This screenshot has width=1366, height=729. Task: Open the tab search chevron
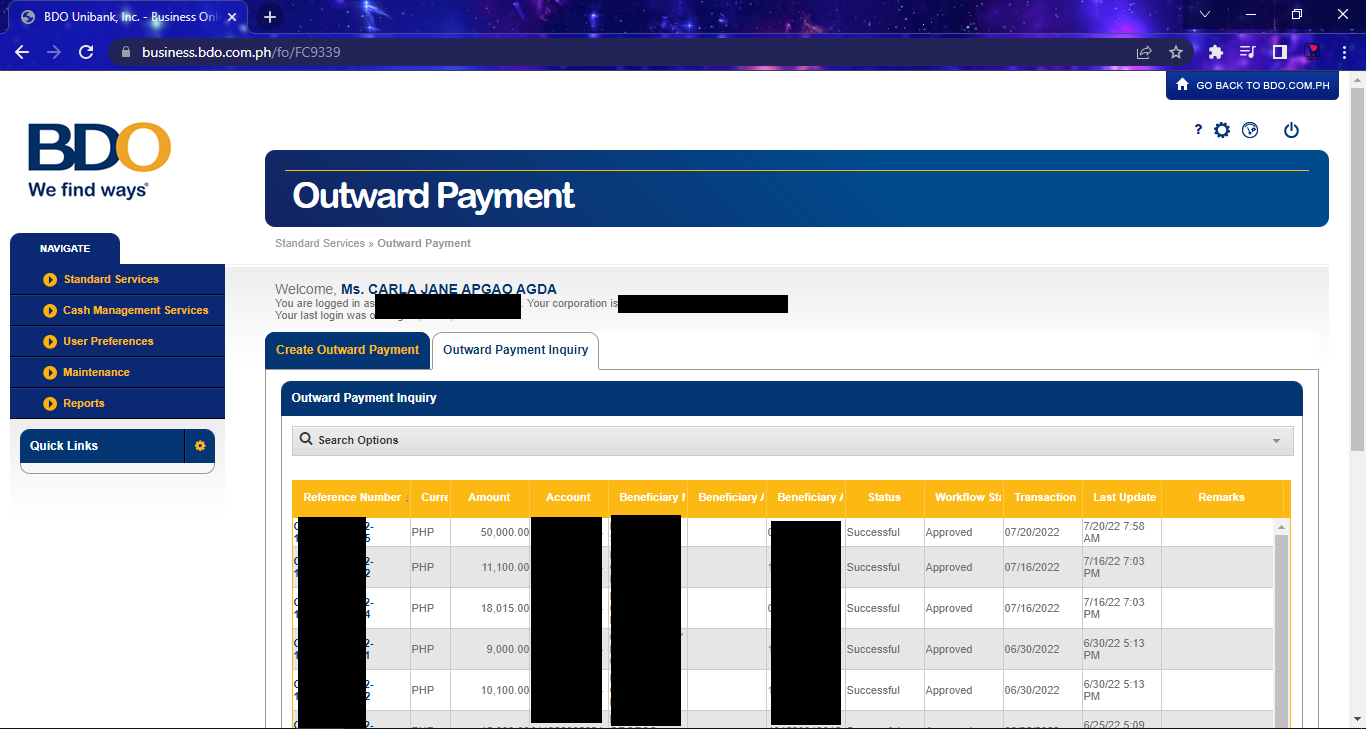click(x=1205, y=15)
